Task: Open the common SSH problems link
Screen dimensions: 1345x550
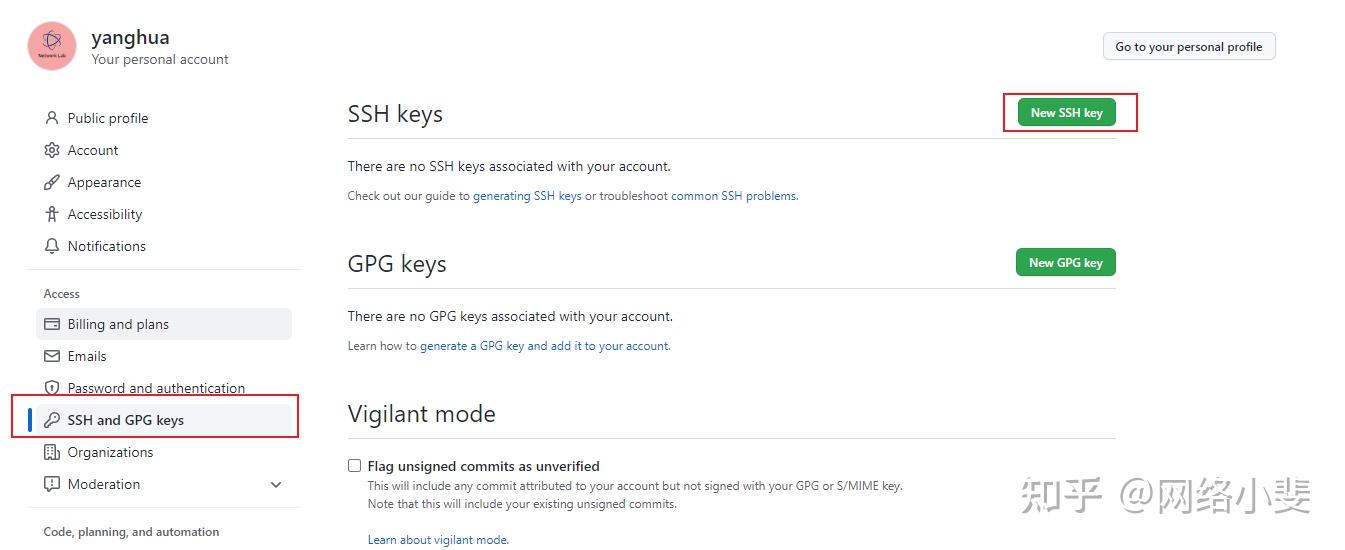Action: pos(734,196)
